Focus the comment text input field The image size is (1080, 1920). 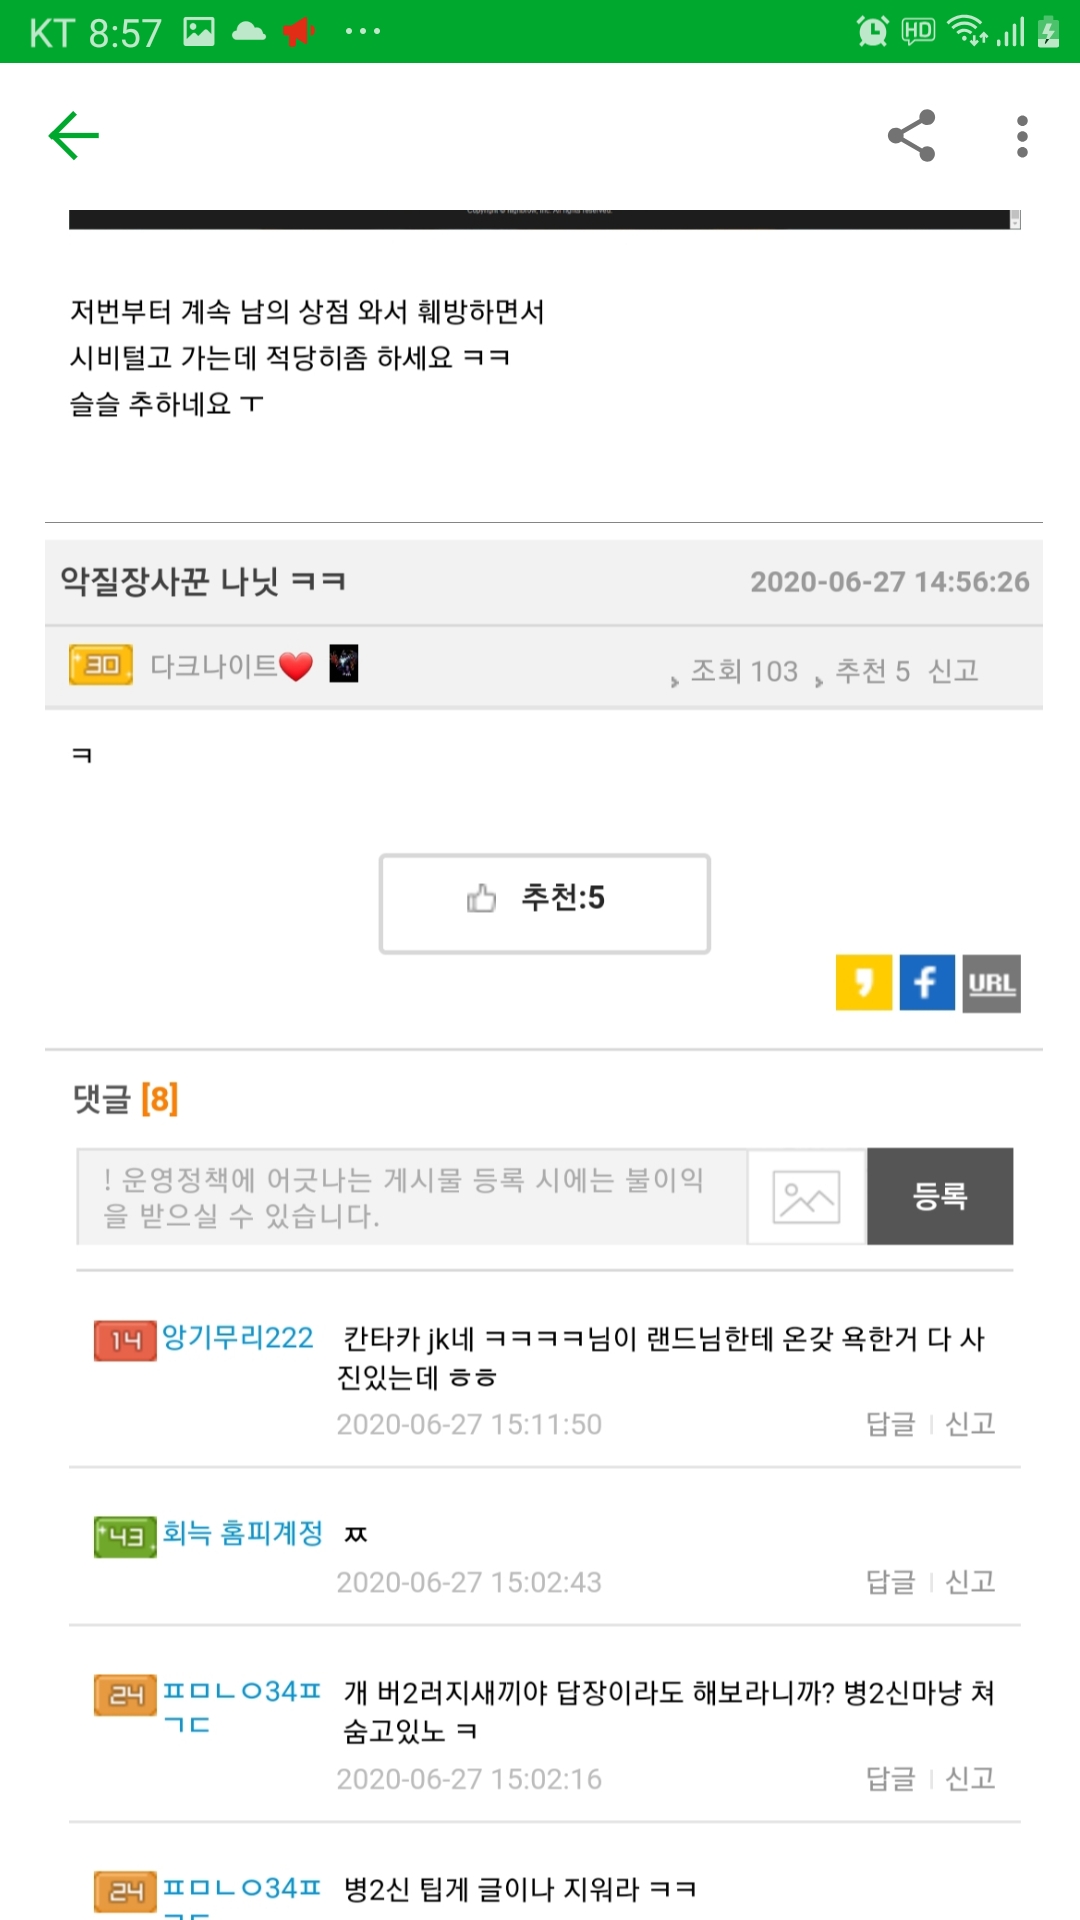coord(412,1197)
